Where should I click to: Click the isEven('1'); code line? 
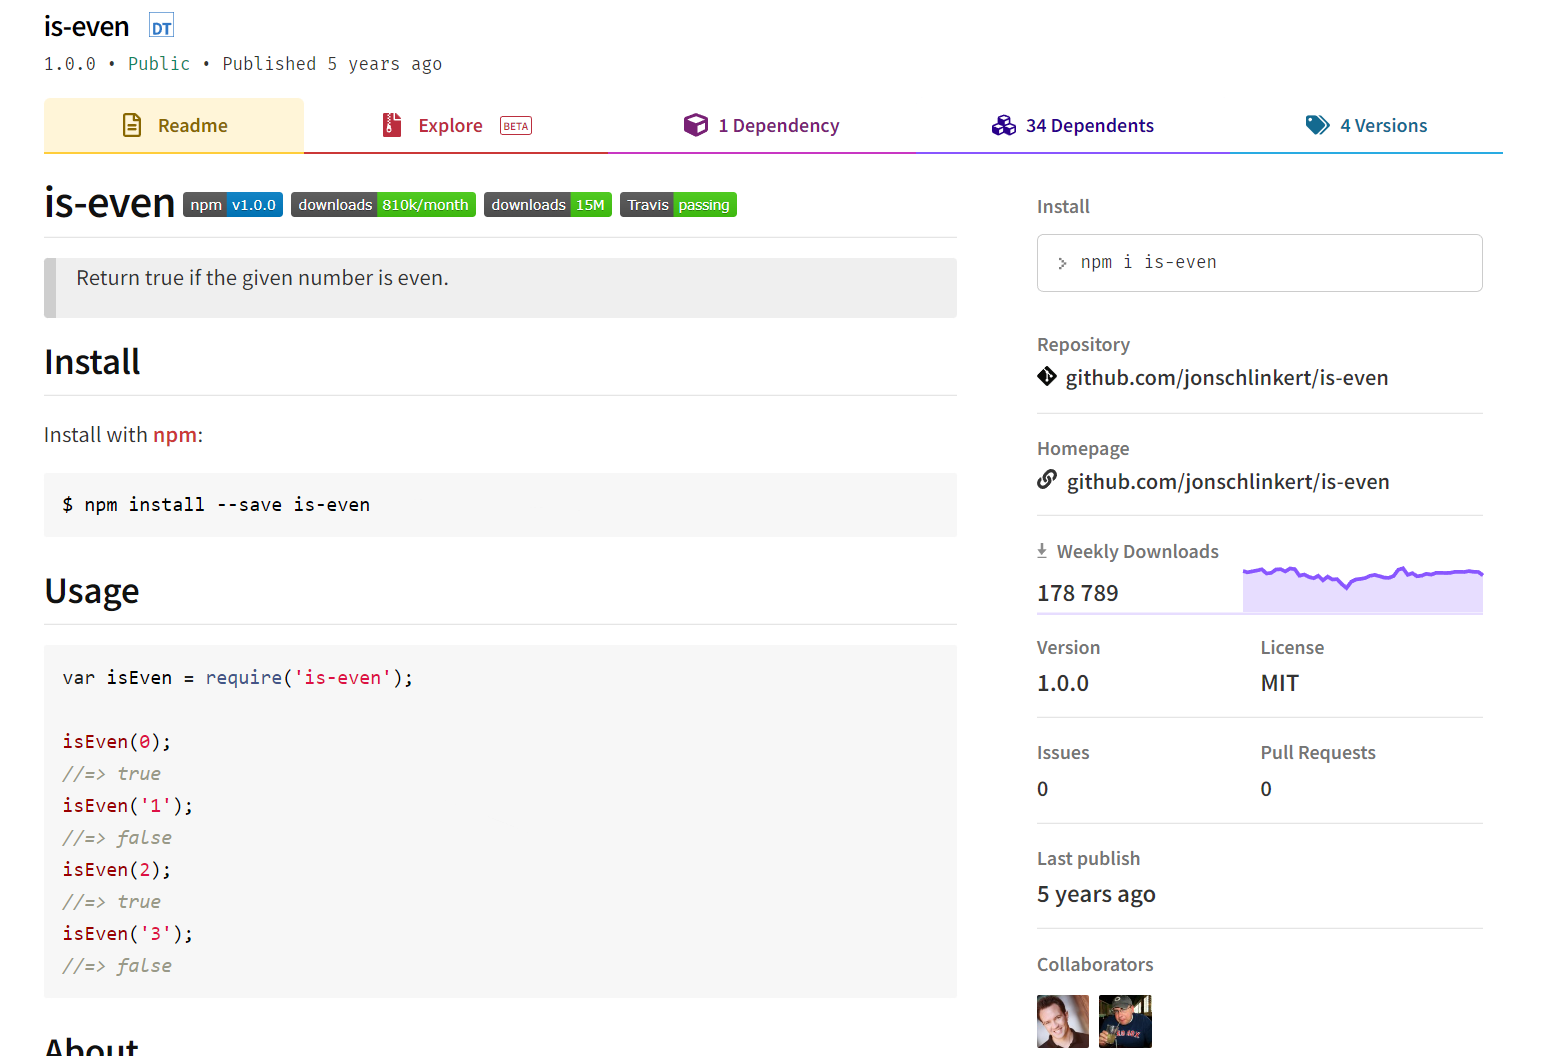coord(128,806)
